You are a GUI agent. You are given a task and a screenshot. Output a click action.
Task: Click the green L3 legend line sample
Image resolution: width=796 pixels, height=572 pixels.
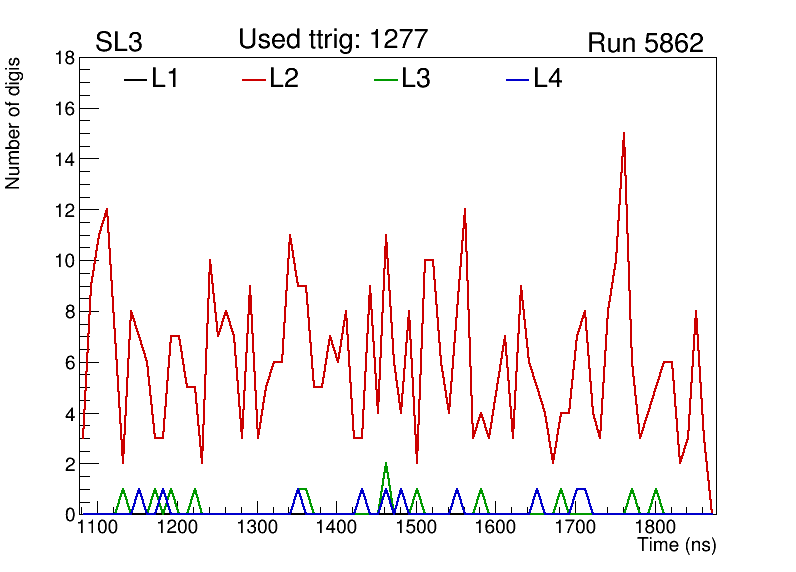pos(385,79)
